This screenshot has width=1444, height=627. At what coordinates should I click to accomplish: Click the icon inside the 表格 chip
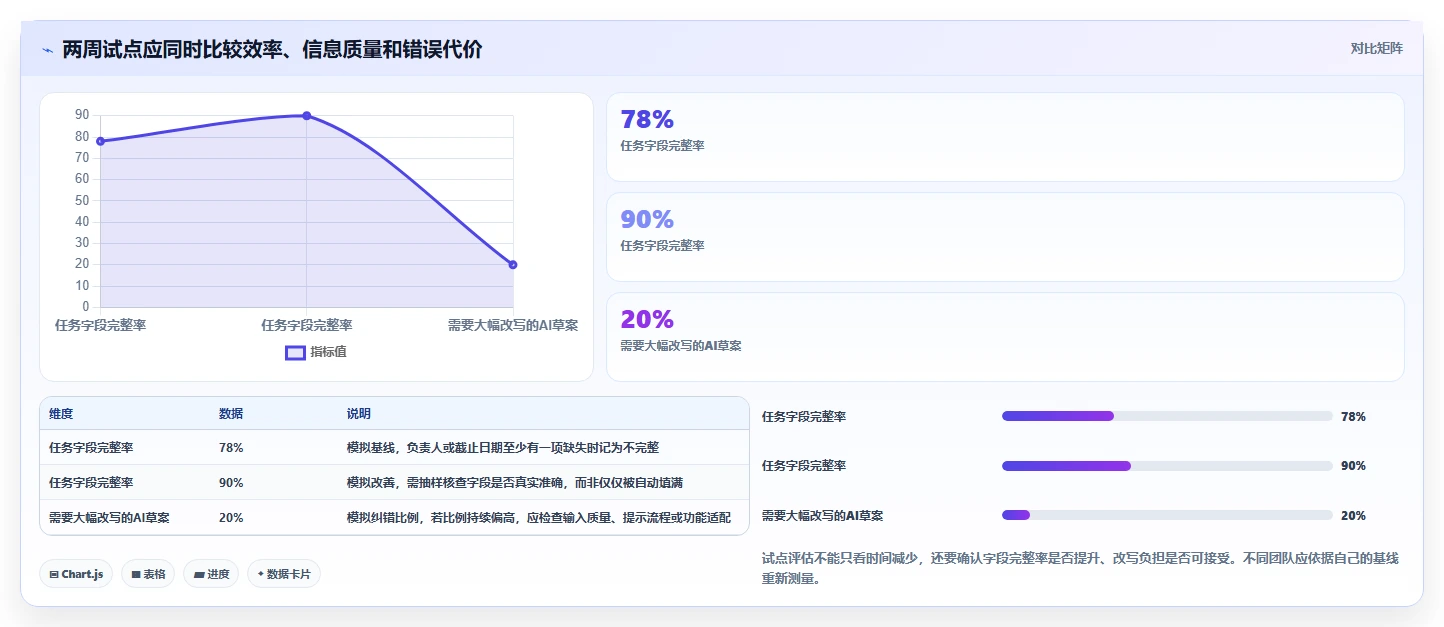click(x=136, y=574)
